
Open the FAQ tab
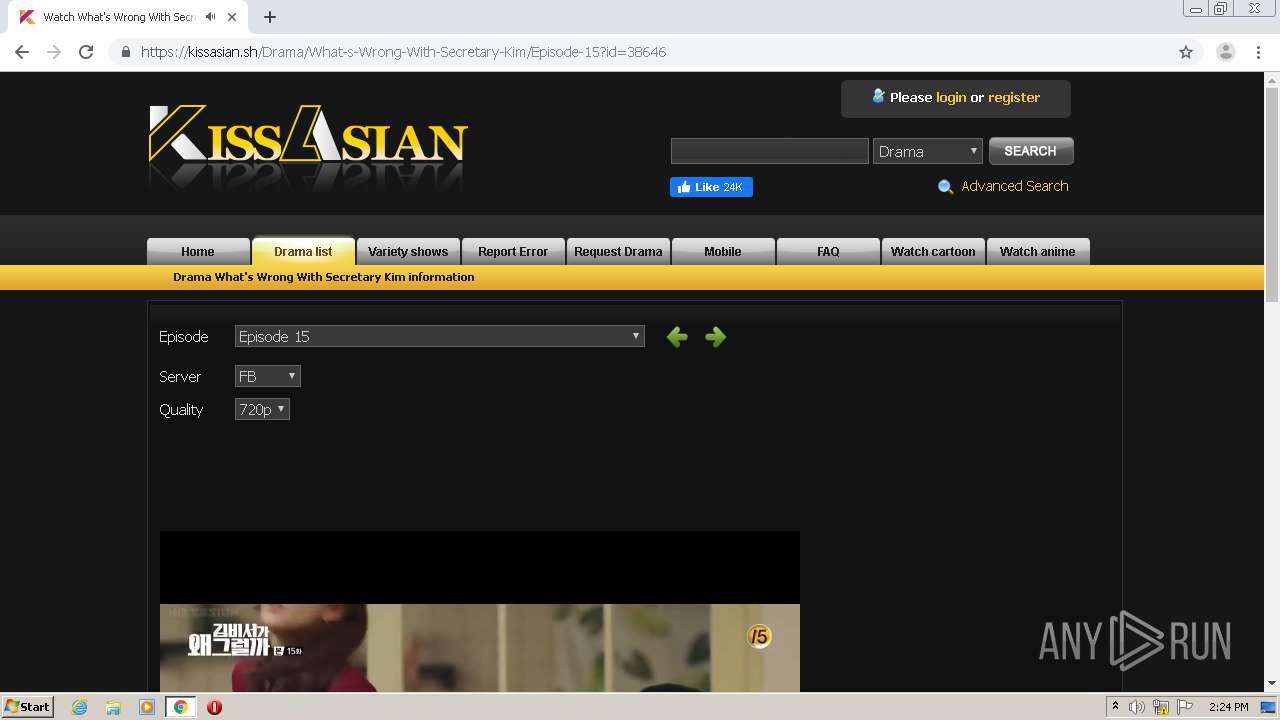pos(828,251)
